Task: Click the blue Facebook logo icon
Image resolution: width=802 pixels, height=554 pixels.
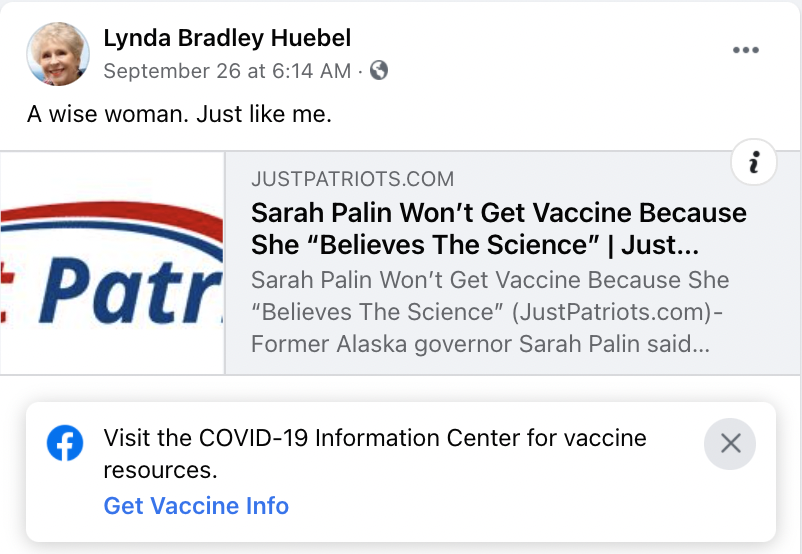Action: tap(65, 443)
